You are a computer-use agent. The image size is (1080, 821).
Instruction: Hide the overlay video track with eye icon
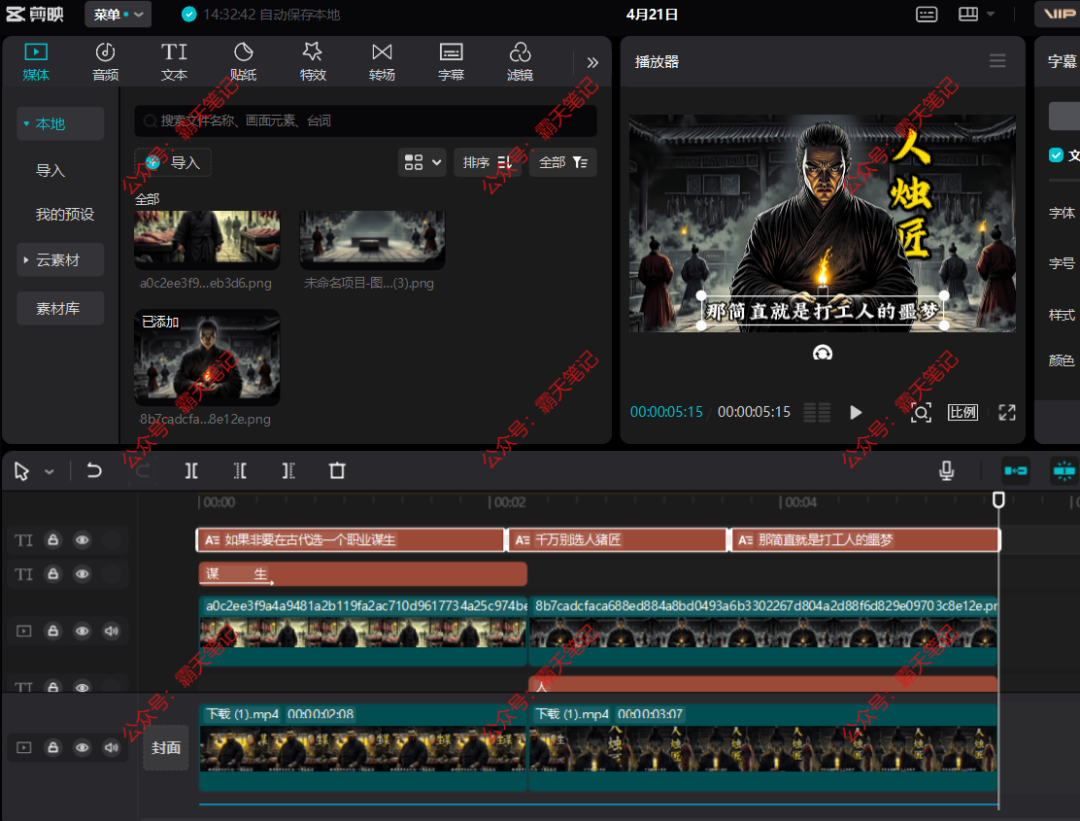click(82, 631)
